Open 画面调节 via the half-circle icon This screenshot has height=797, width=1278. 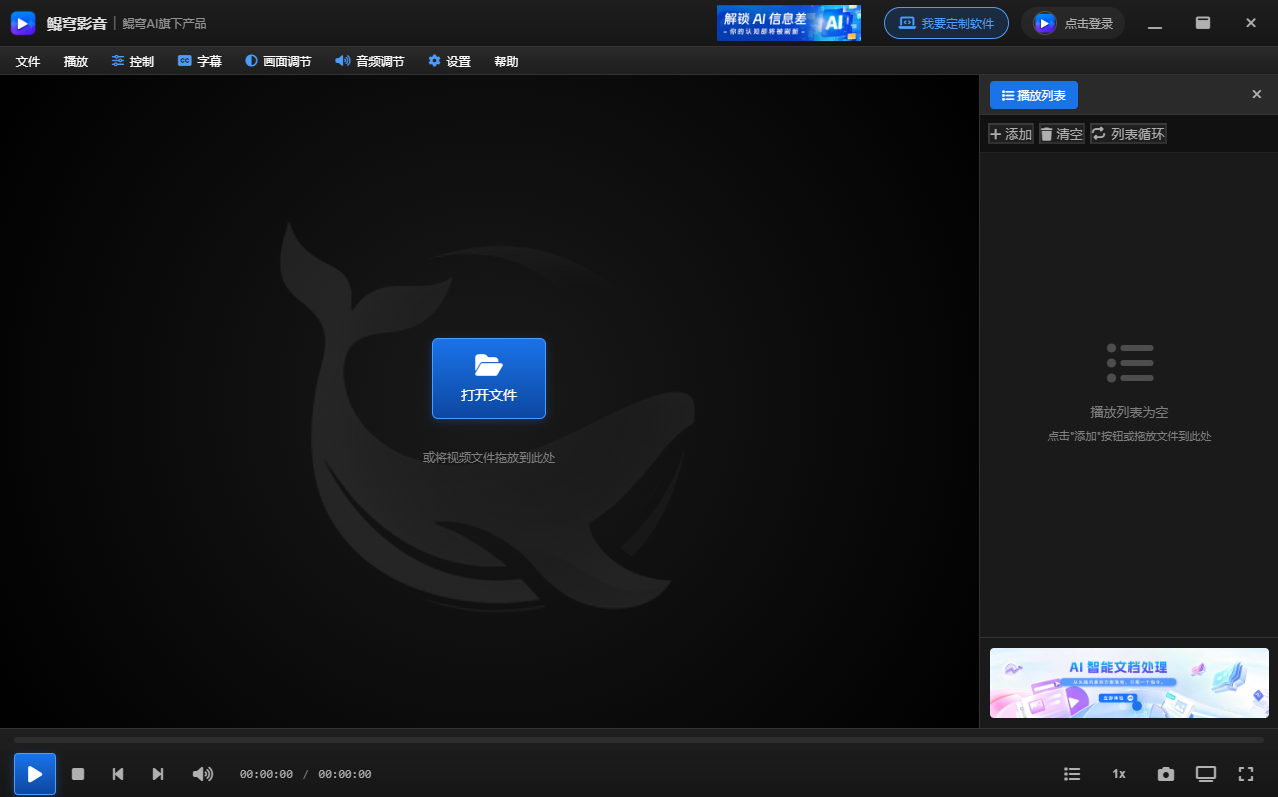(278, 61)
